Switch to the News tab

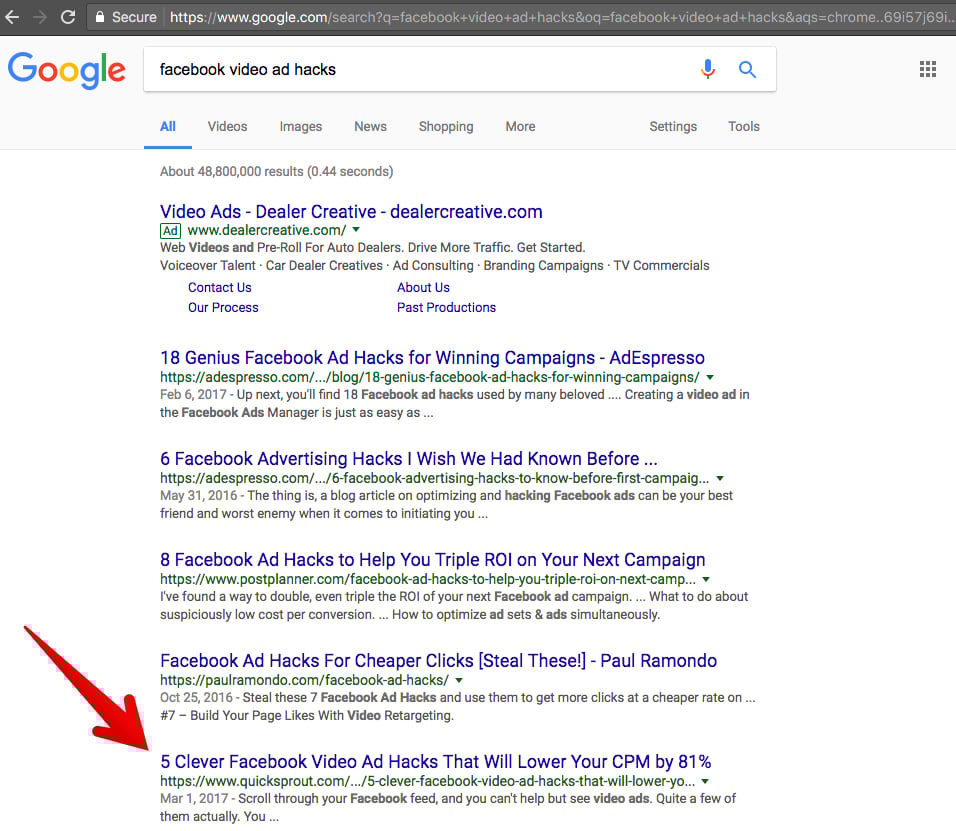coord(370,126)
